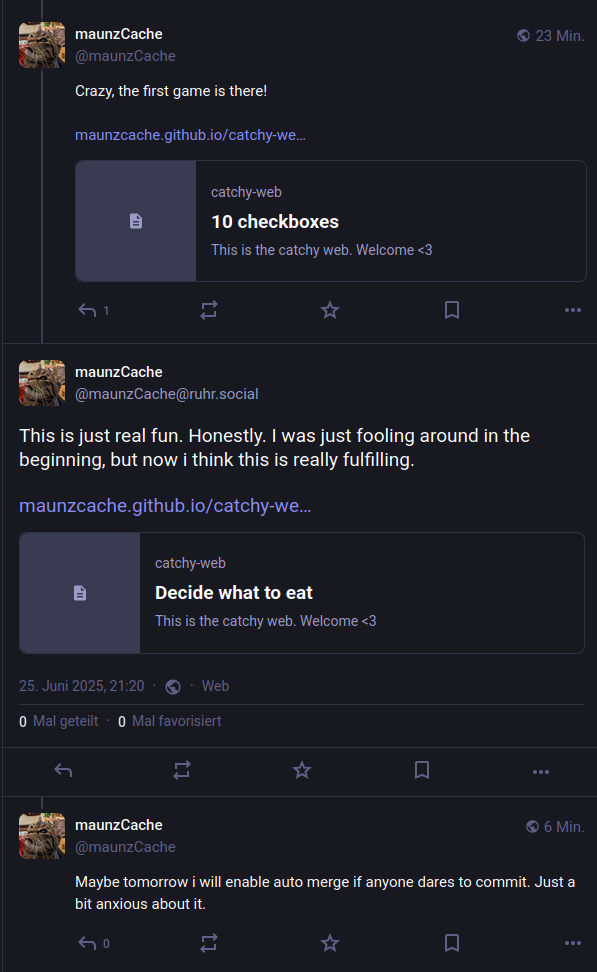
Task: Expand more options on the last post
Action: click(573, 943)
